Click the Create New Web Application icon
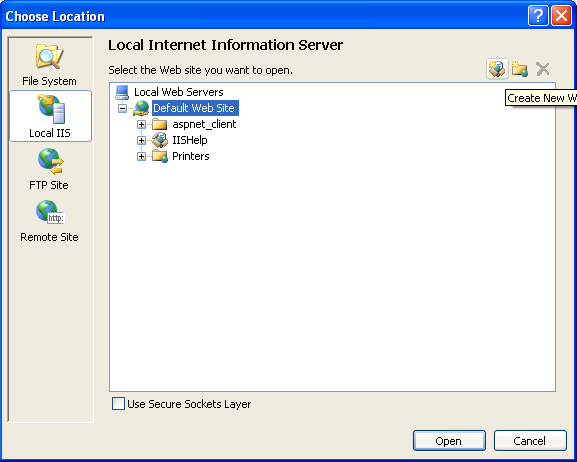Screen dimensions: 577x462 (x=497, y=69)
